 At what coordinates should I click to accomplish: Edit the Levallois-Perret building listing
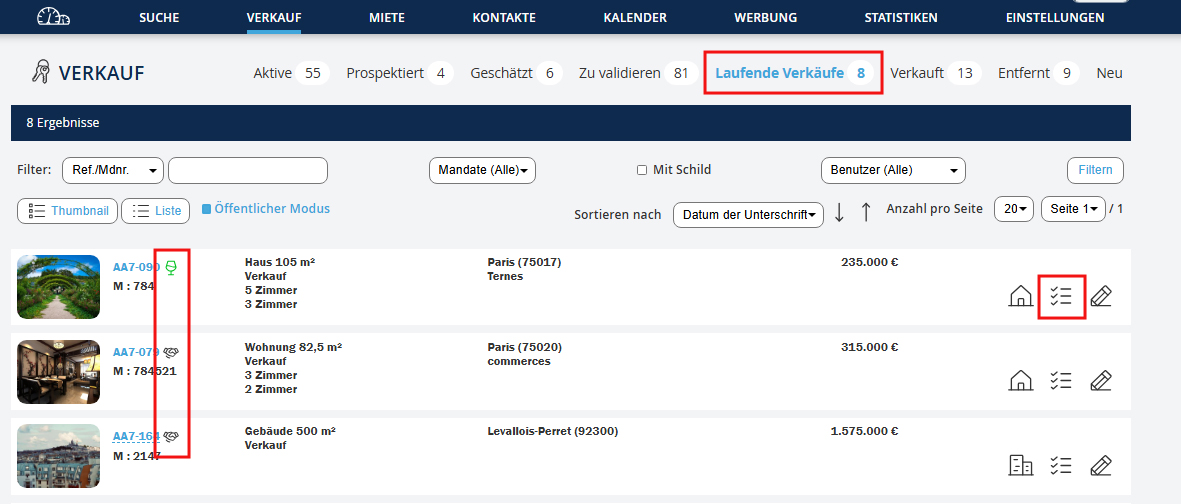[x=1101, y=465]
